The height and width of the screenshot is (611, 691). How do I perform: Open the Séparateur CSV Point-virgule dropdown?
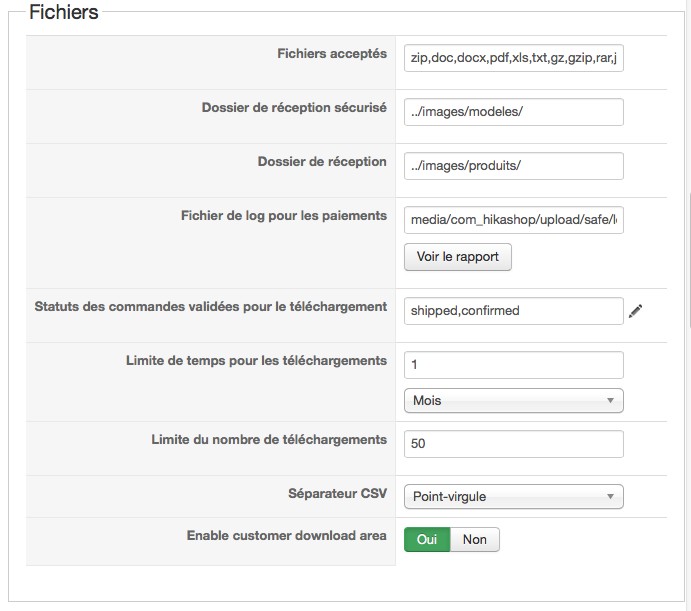pyautogui.click(x=513, y=496)
